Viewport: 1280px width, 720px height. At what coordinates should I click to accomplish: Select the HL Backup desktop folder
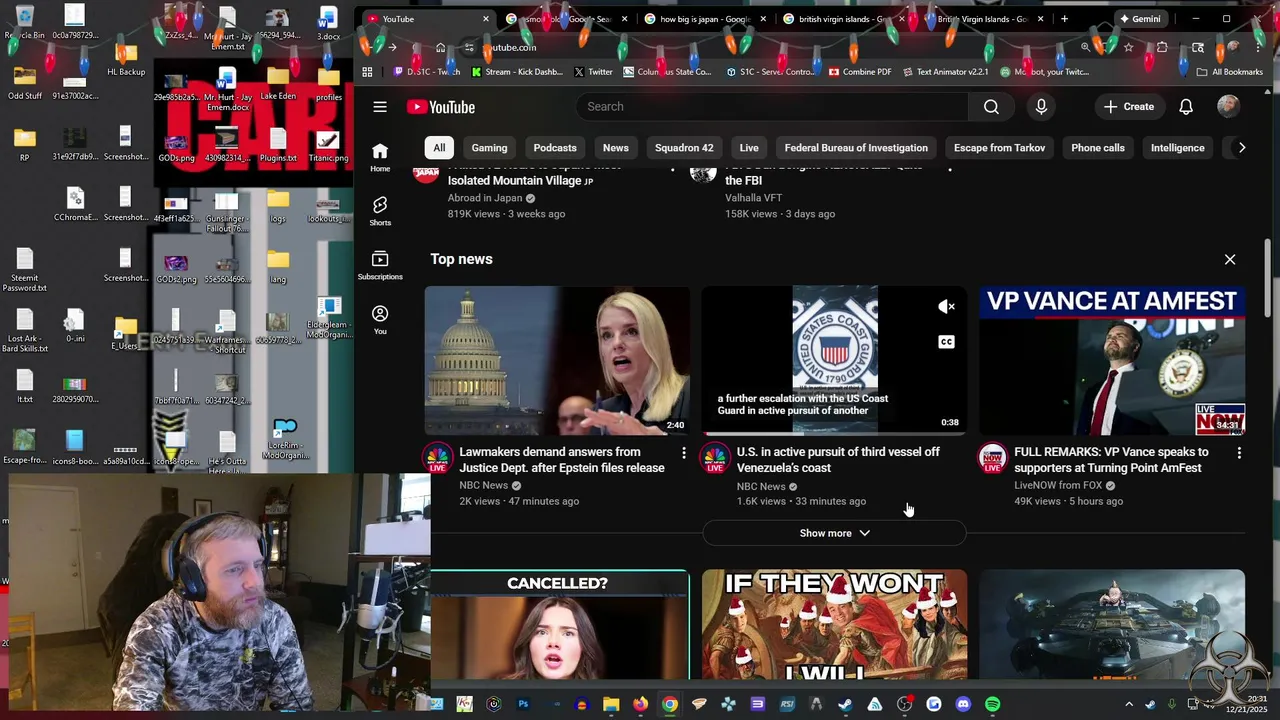pyautogui.click(x=126, y=59)
